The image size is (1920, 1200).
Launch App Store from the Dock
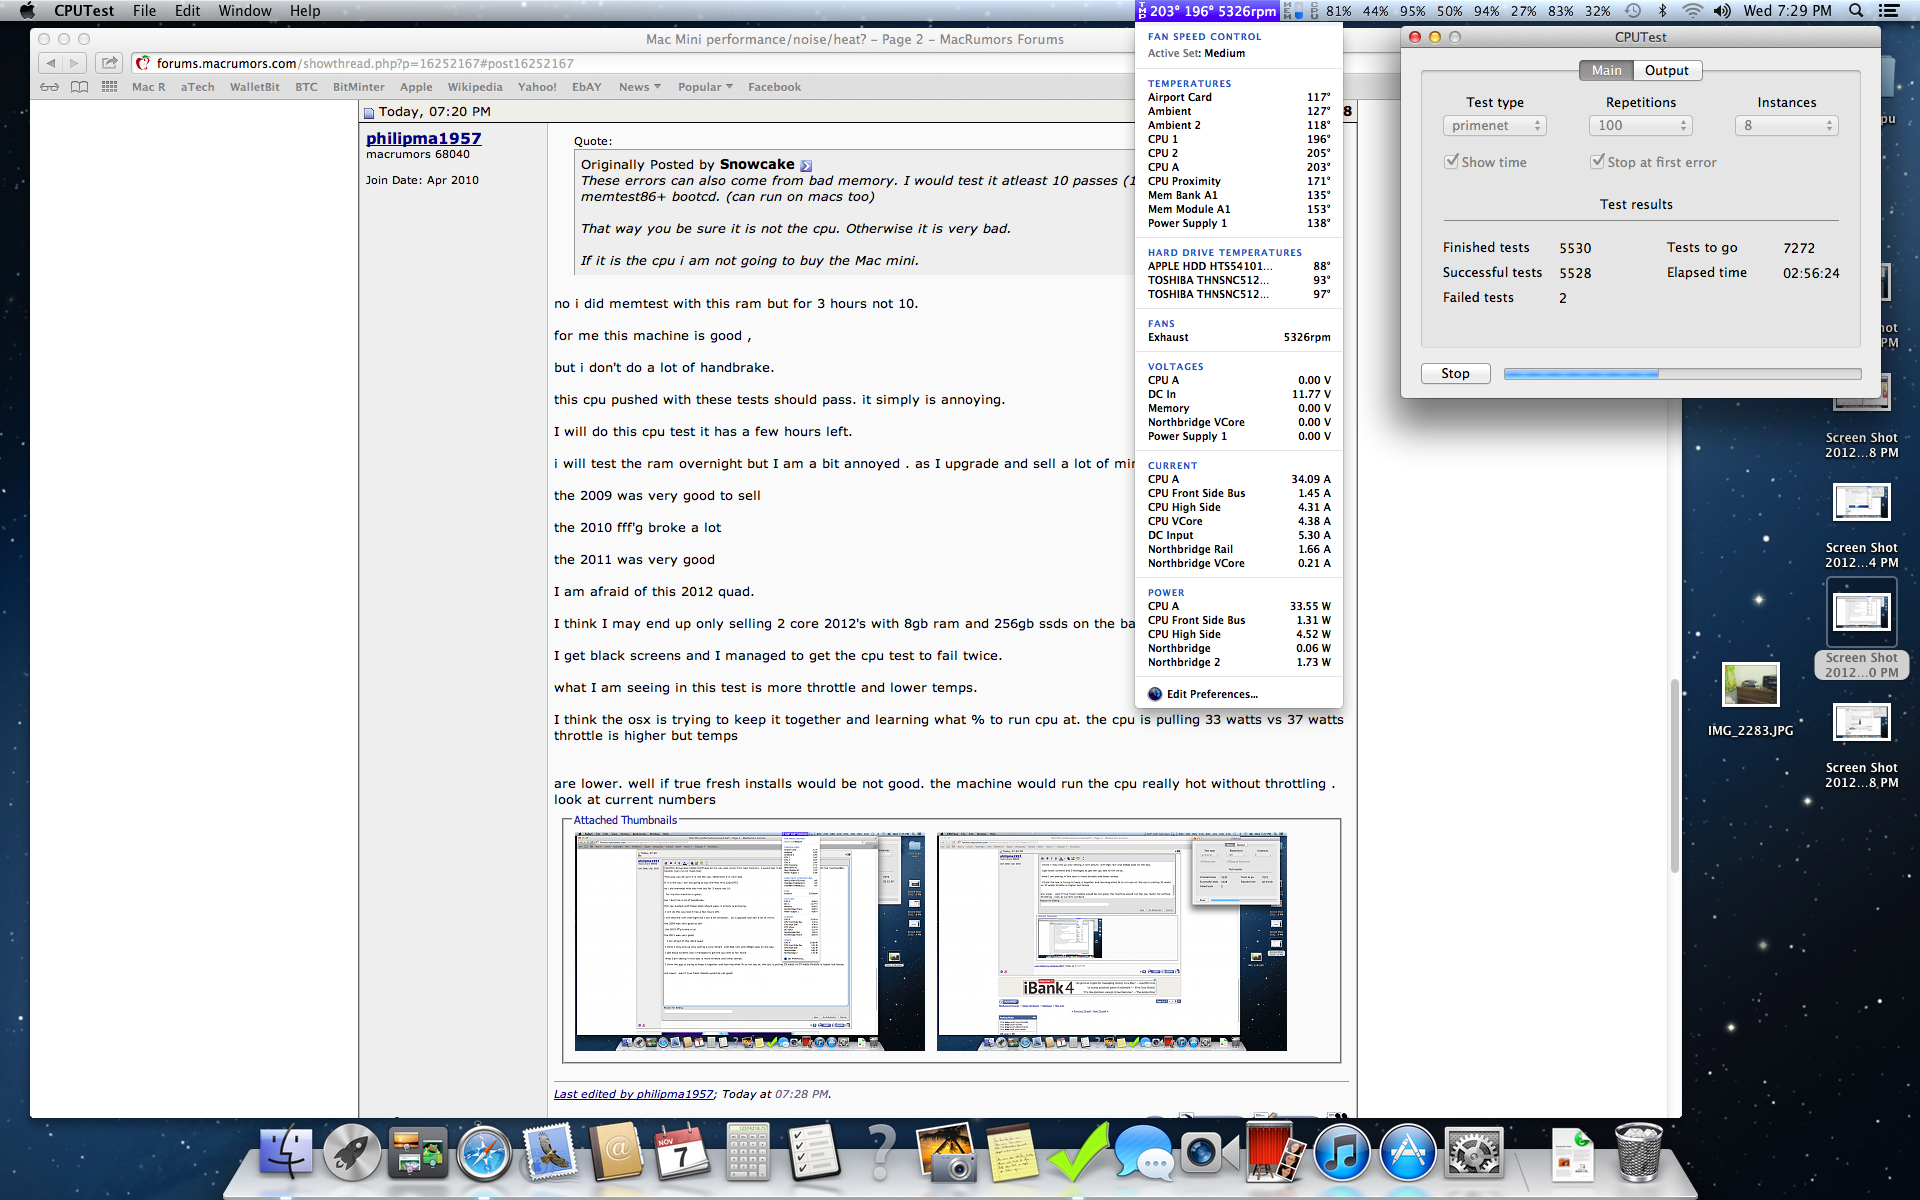1407,1153
